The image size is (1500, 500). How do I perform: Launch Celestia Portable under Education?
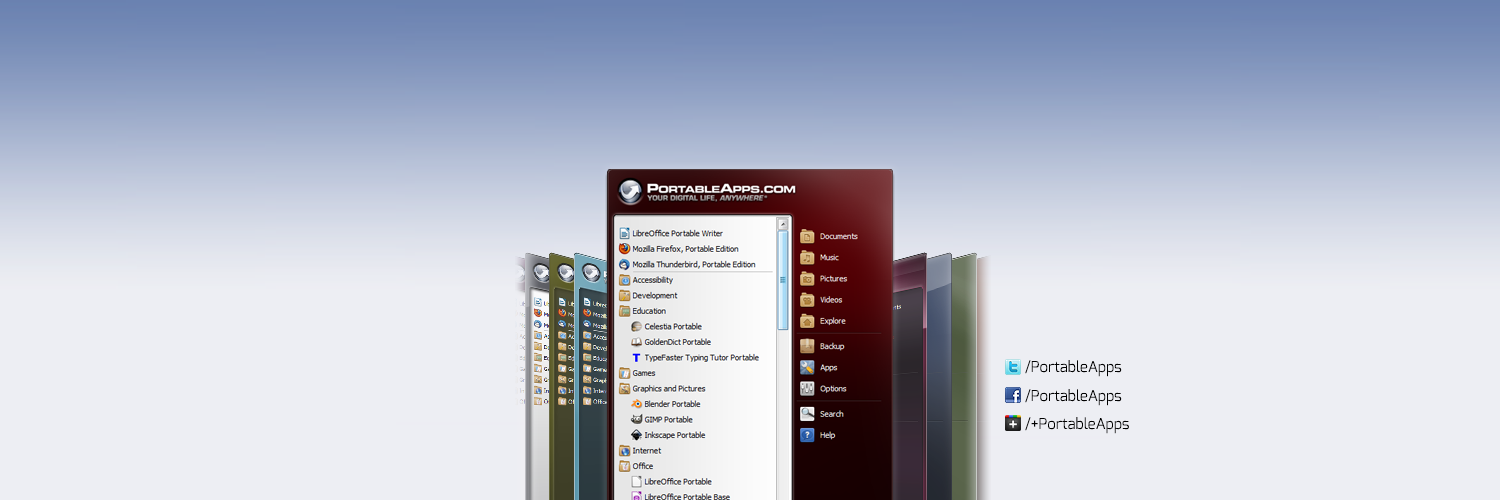pos(666,326)
